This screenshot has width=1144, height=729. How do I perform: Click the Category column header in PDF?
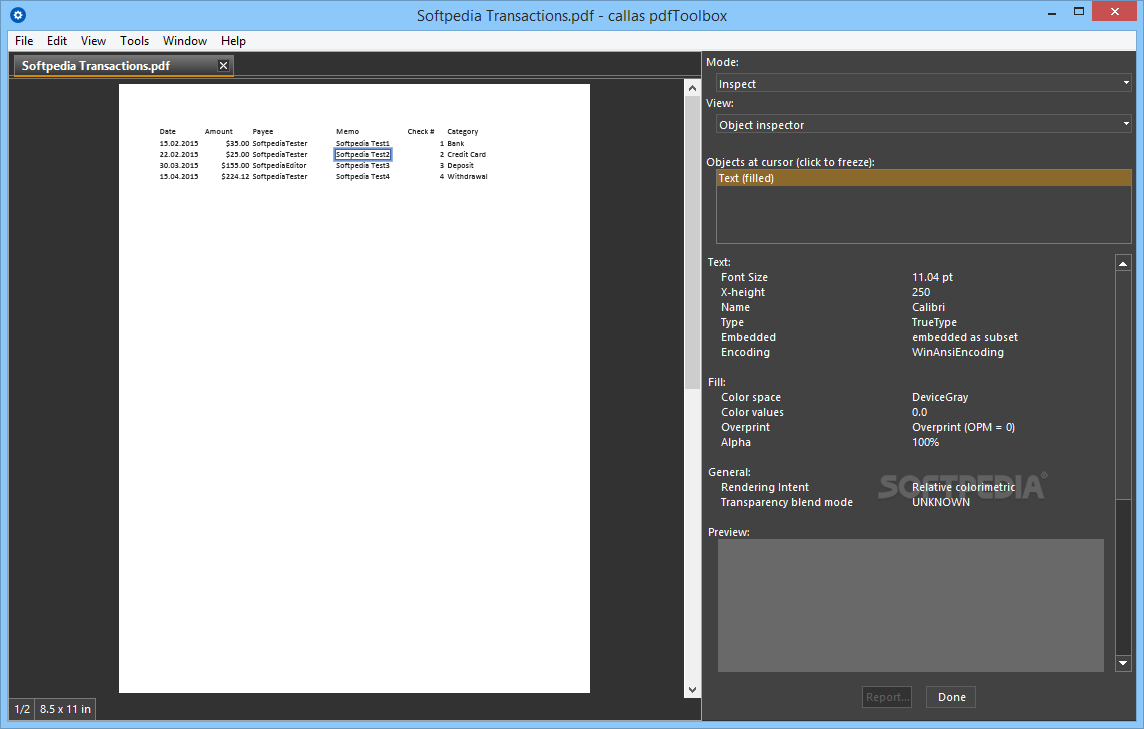[463, 132]
